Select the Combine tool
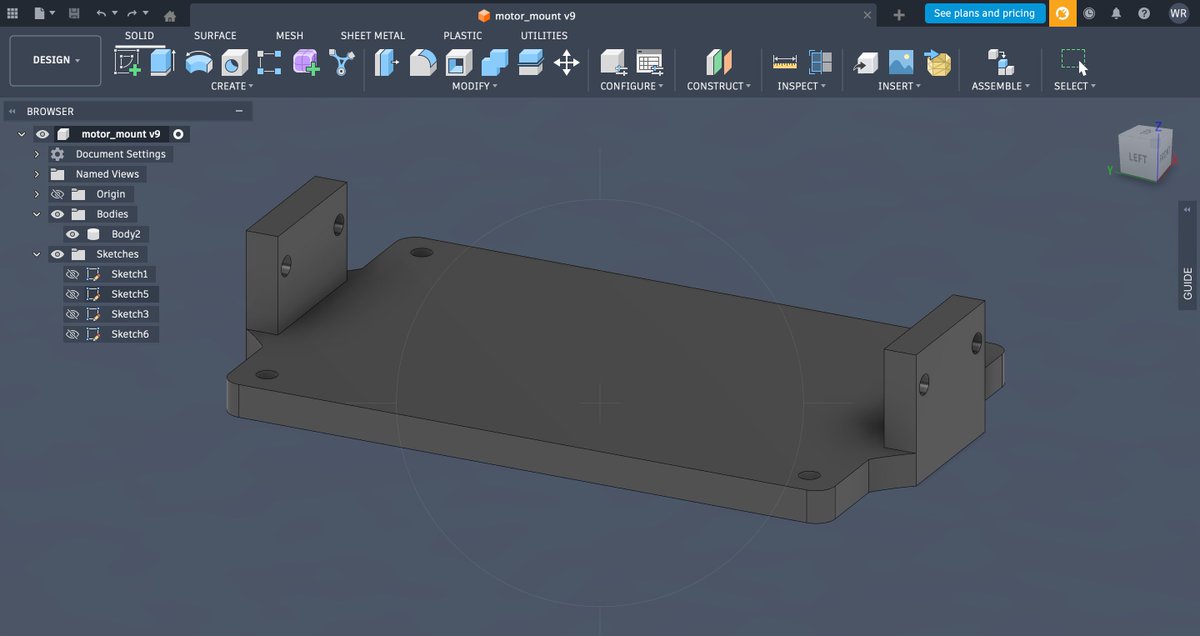 pyautogui.click(x=494, y=62)
